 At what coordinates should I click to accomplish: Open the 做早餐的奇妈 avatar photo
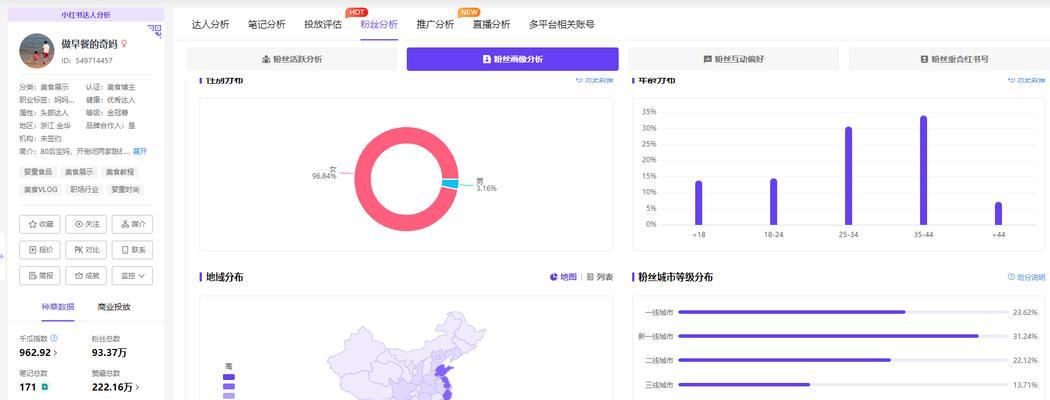tap(37, 50)
